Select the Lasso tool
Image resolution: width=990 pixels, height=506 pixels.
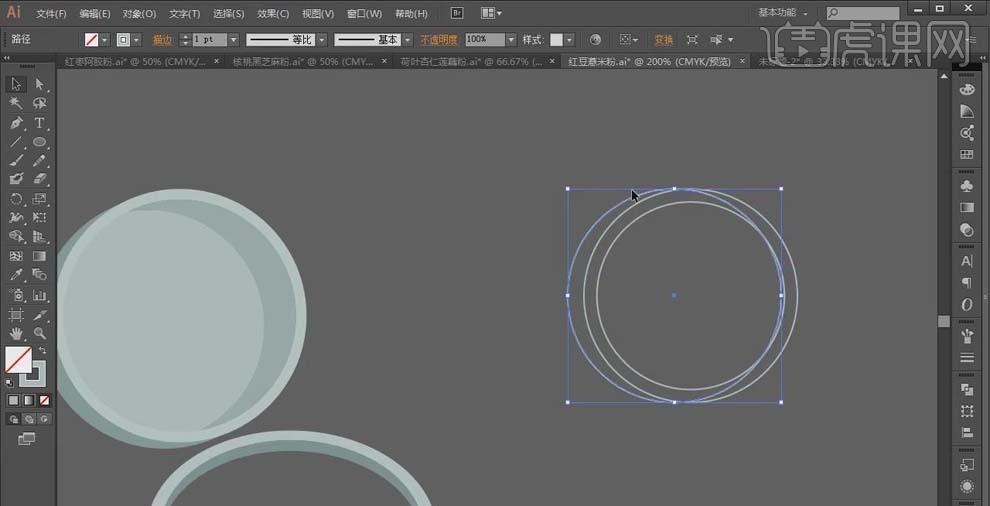(40, 104)
